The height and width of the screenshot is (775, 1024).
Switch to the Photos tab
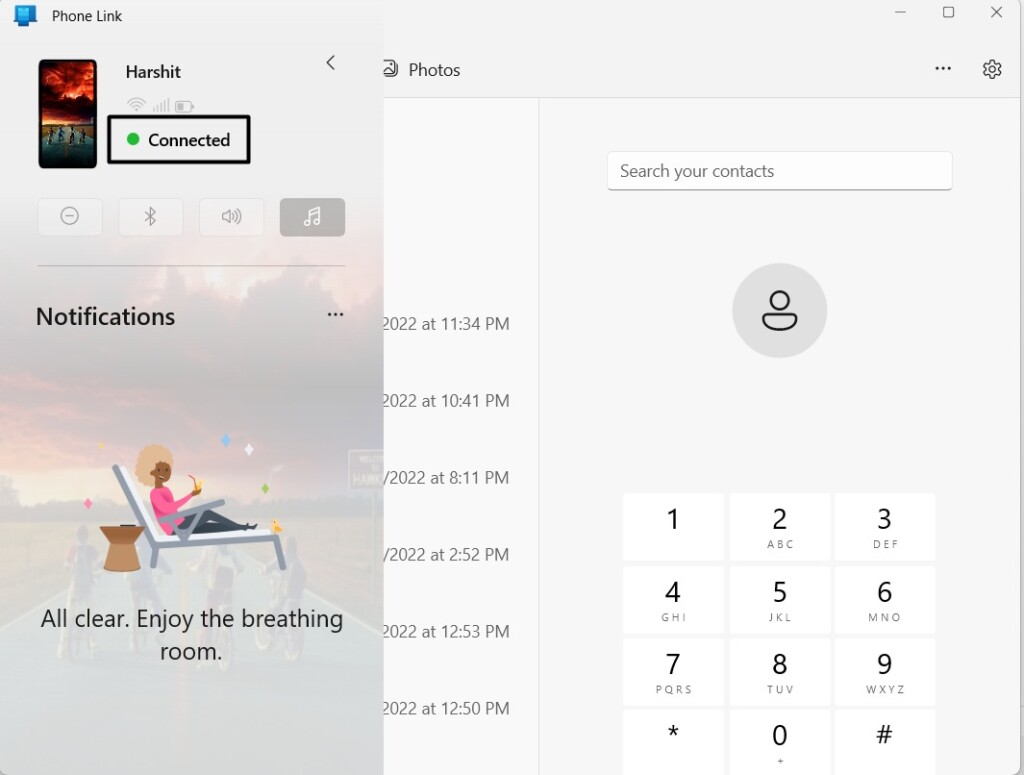pyautogui.click(x=422, y=70)
